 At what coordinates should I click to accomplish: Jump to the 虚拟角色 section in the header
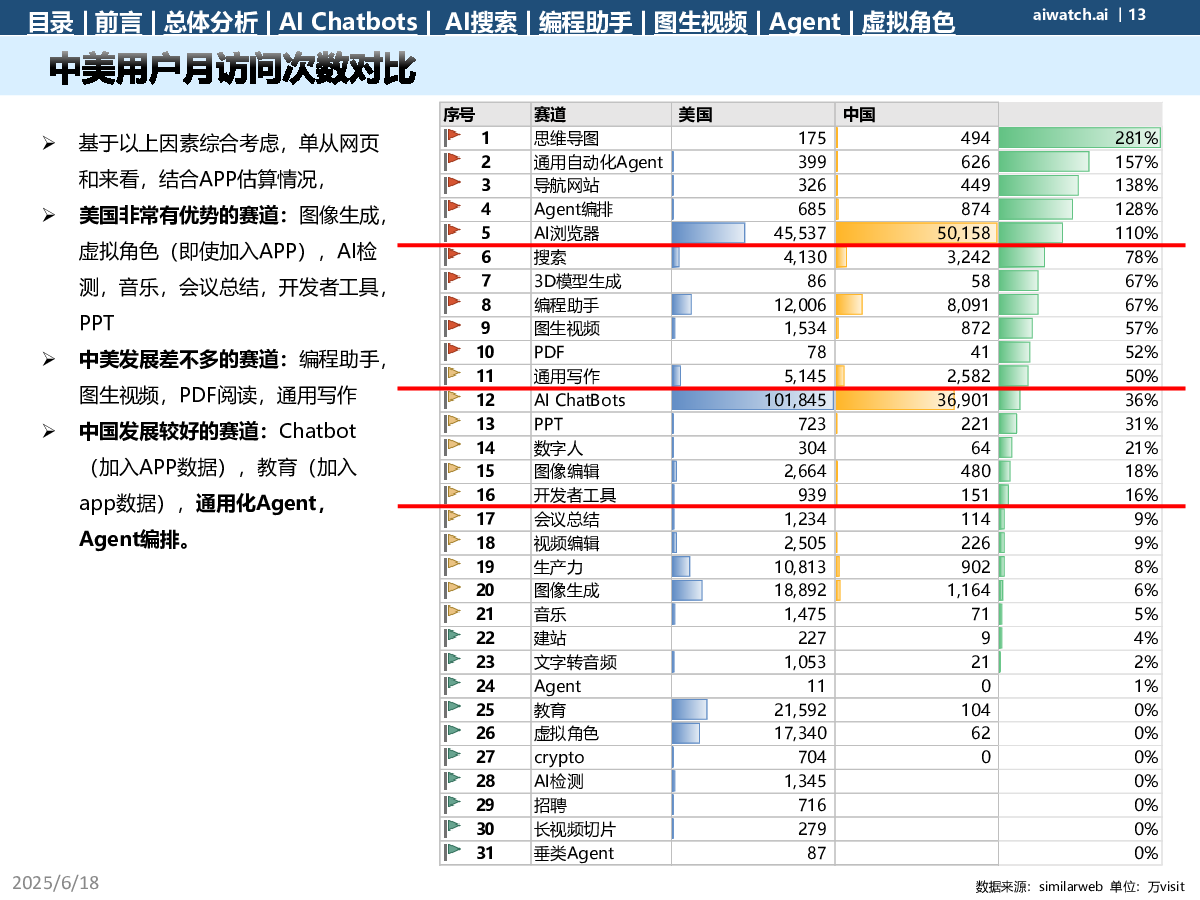click(x=908, y=21)
